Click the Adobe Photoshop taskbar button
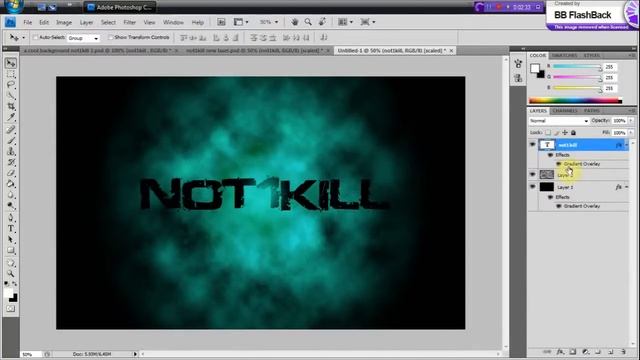Screen dimensions: 640x360 pos(119,7)
